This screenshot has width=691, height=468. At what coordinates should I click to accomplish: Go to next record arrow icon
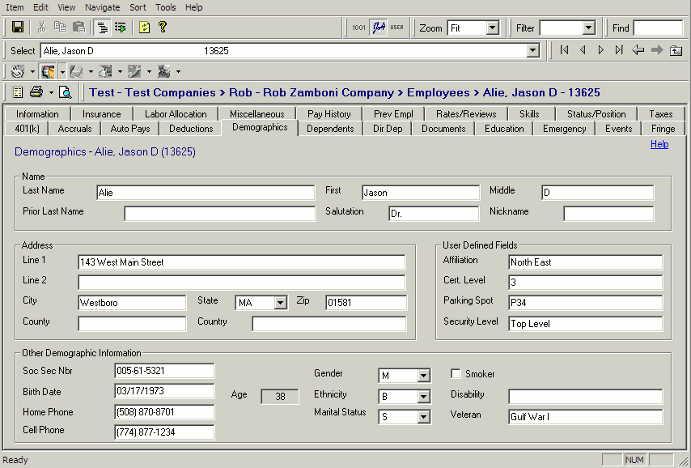pos(601,50)
